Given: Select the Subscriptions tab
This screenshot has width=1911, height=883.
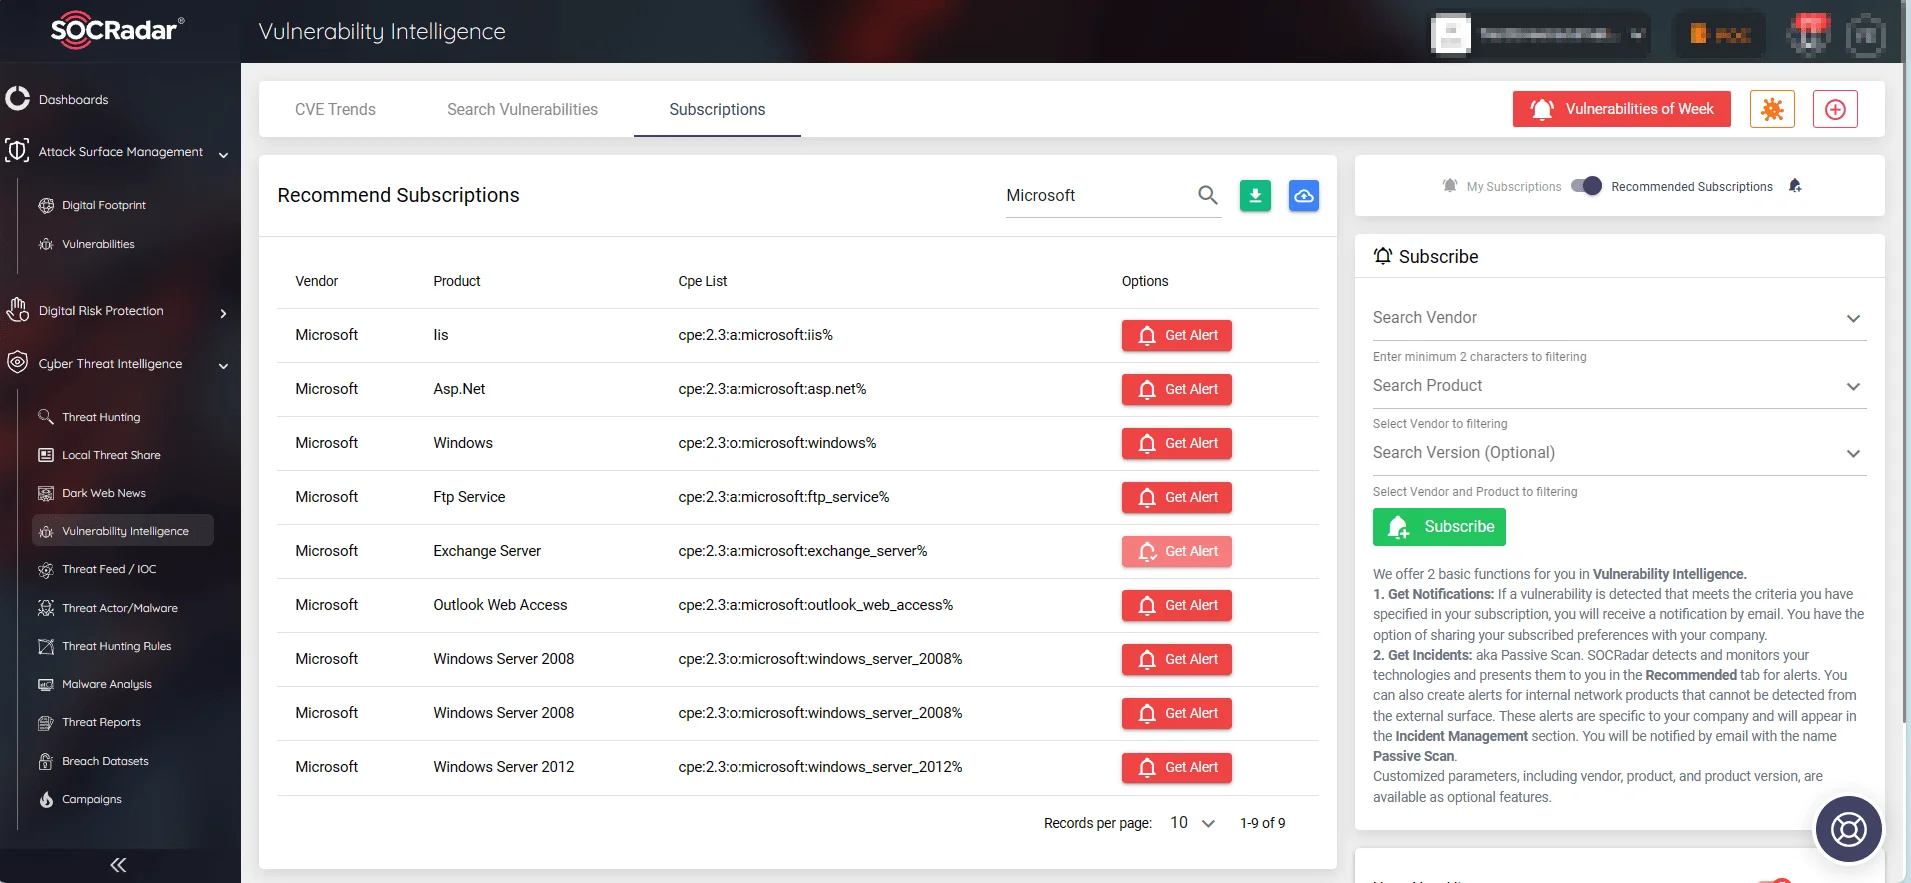Looking at the screenshot, I should [x=717, y=110].
